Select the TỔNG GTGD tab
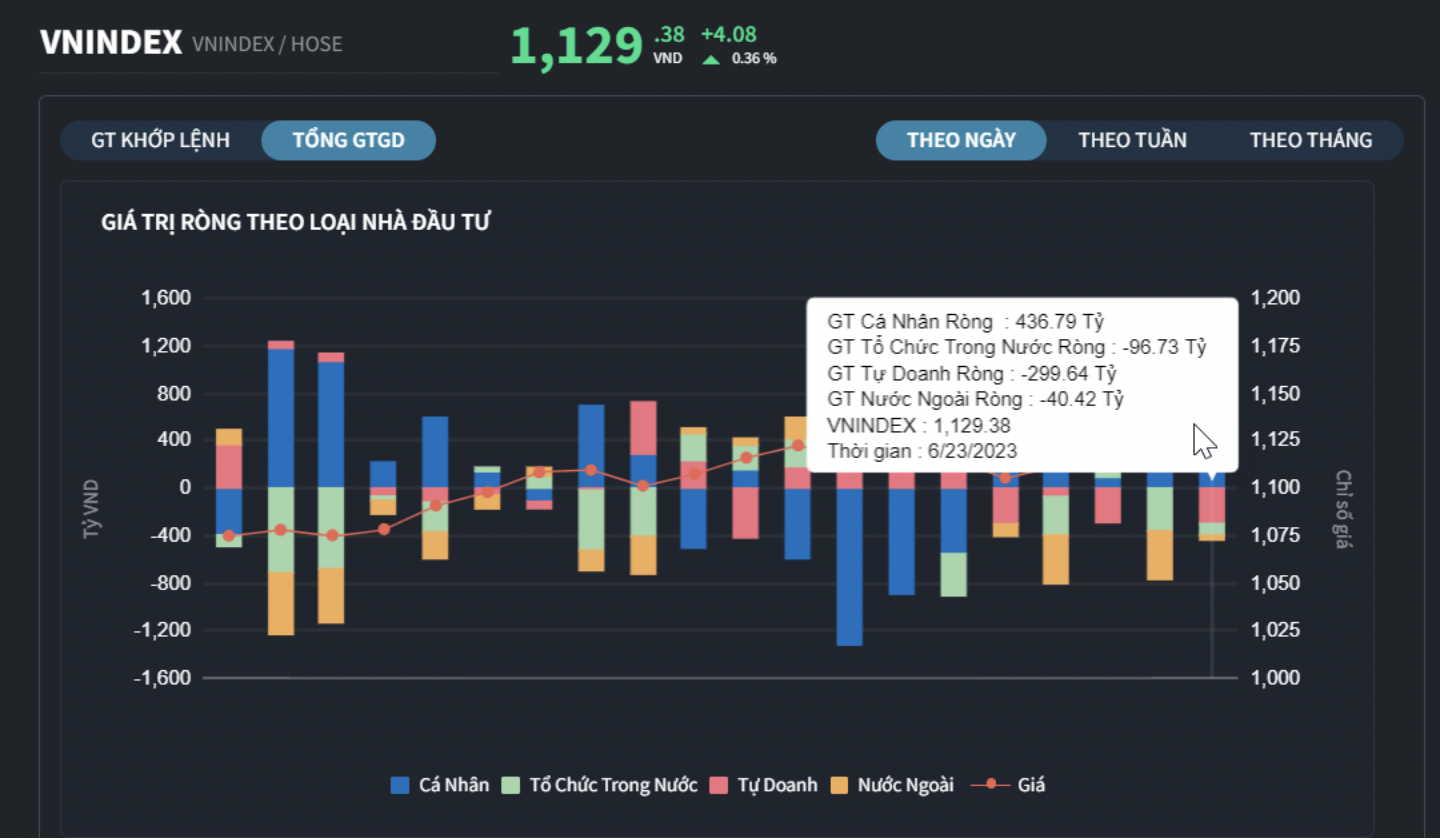This screenshot has width=1440, height=840. pyautogui.click(x=348, y=140)
